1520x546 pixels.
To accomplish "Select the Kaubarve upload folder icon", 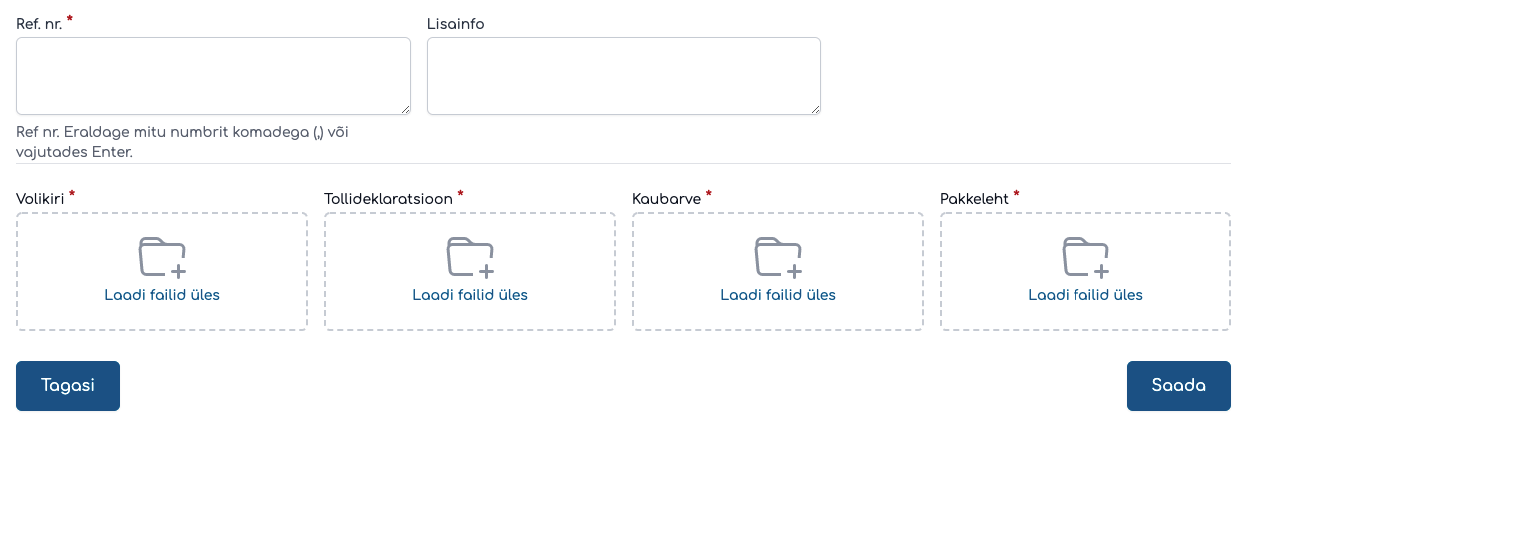I will point(778,257).
